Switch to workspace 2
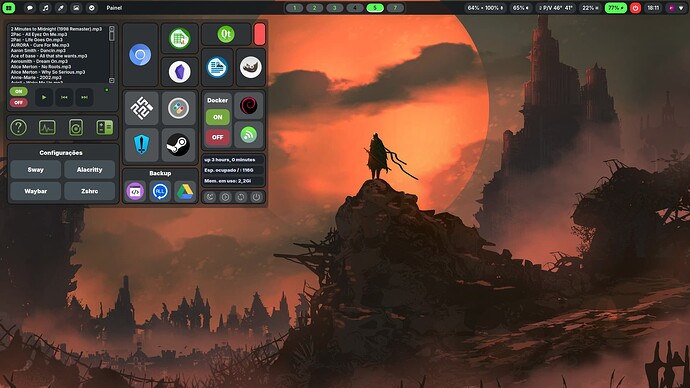The image size is (690, 388). [314, 8]
